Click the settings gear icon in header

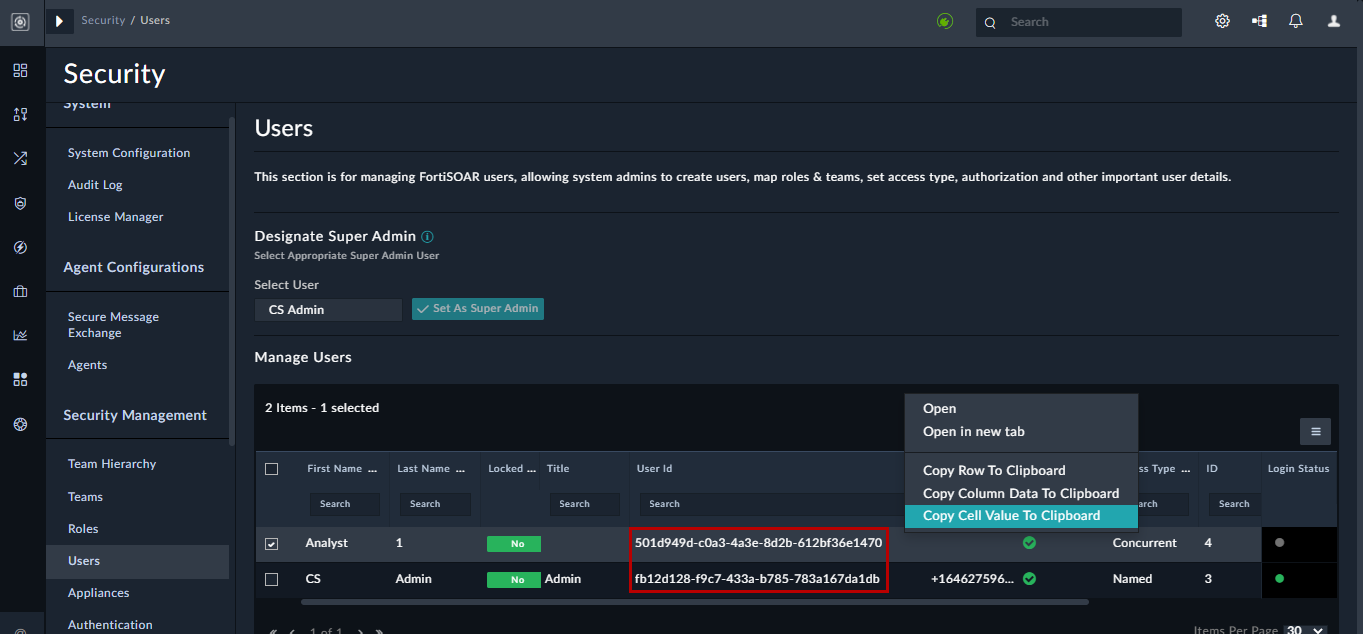tap(1222, 21)
